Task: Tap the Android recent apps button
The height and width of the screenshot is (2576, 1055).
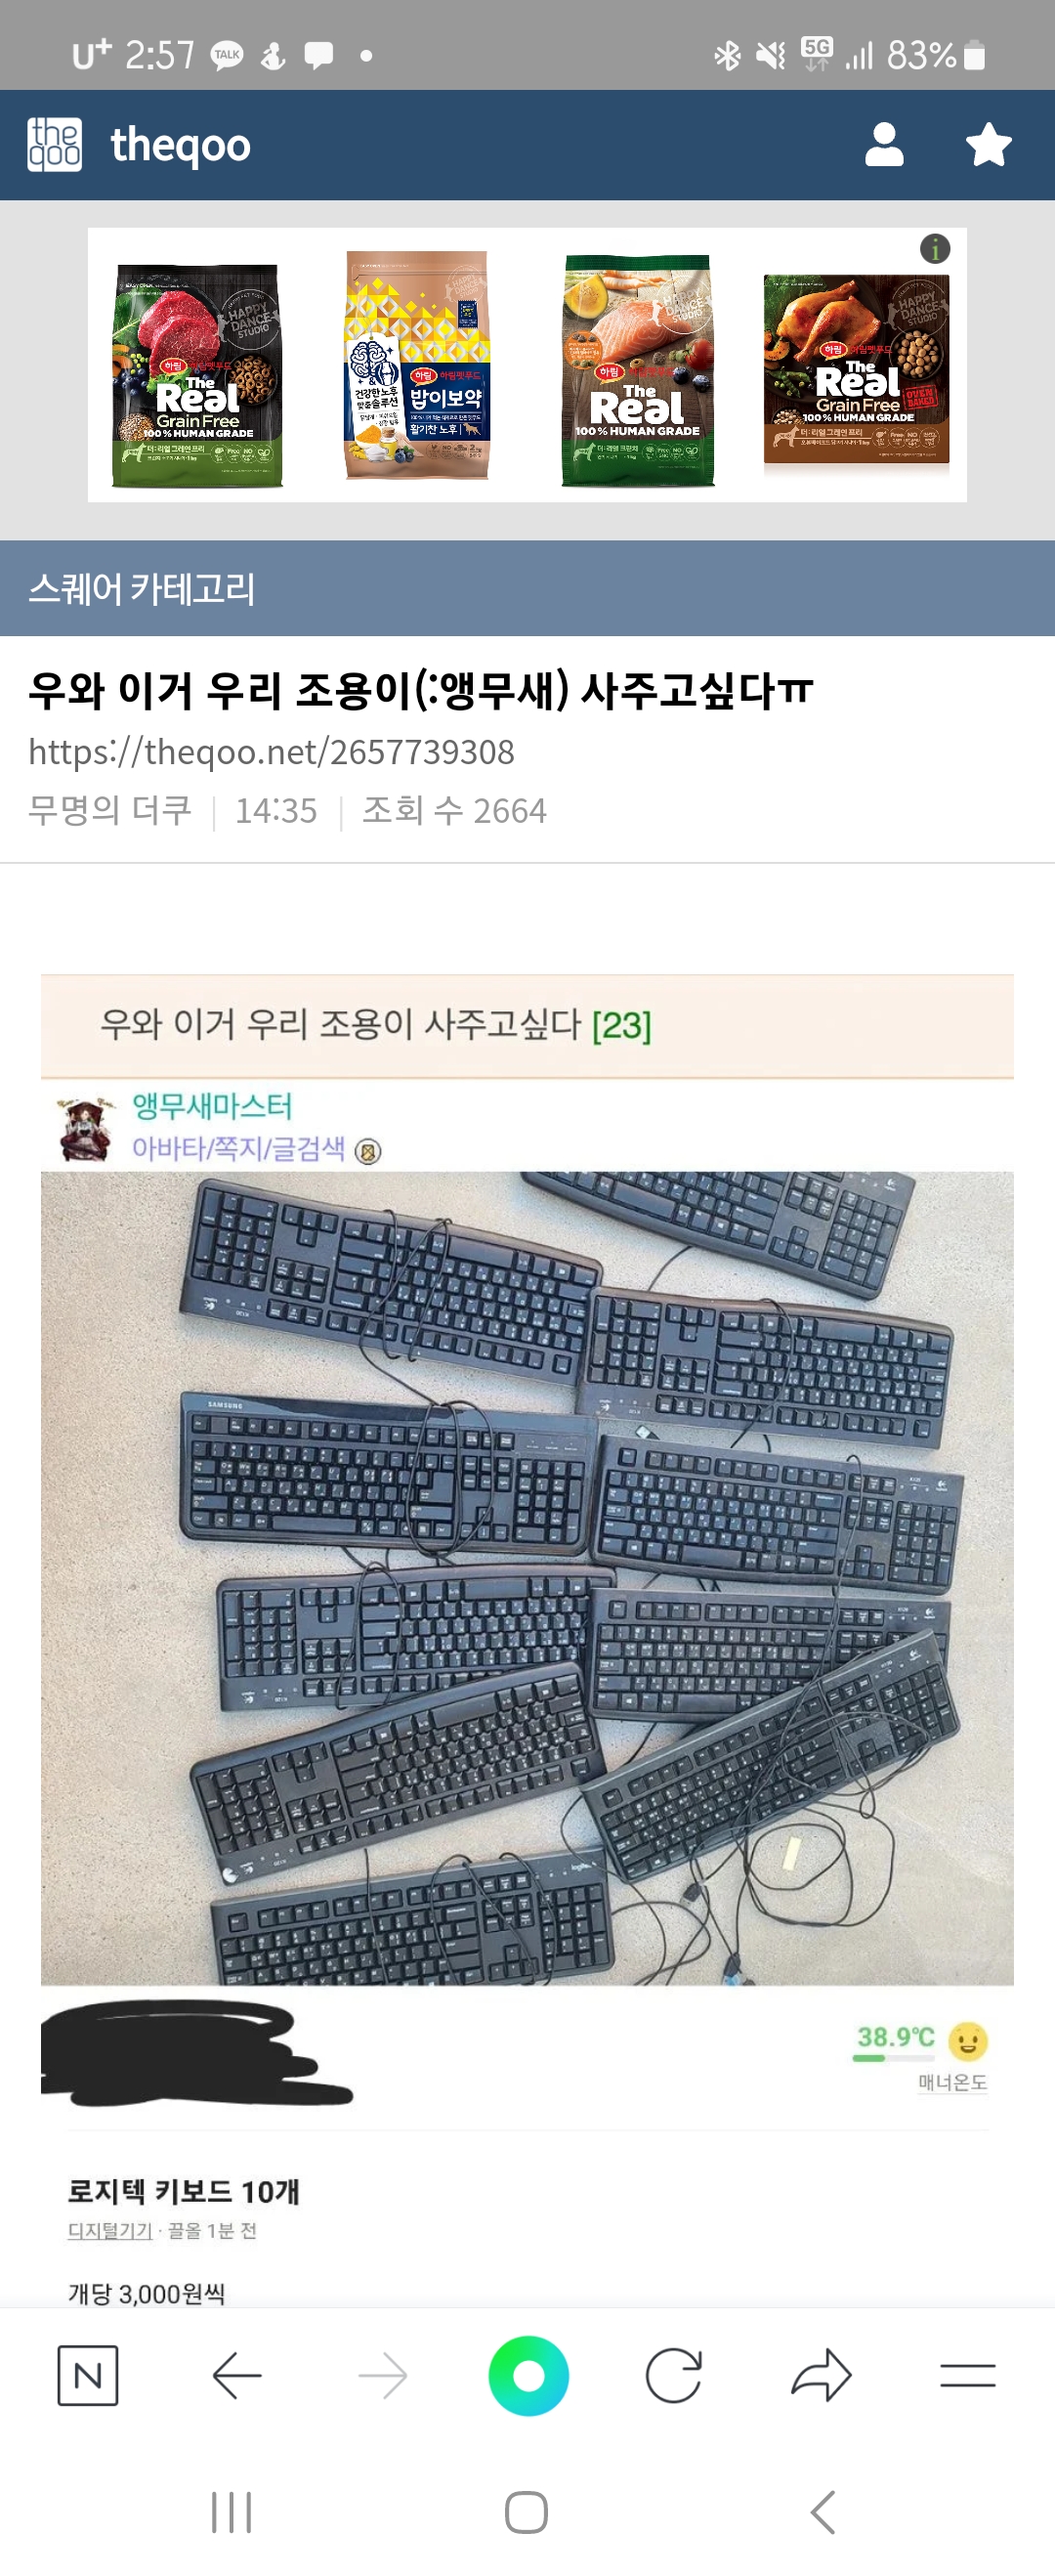Action: [x=231, y=2512]
